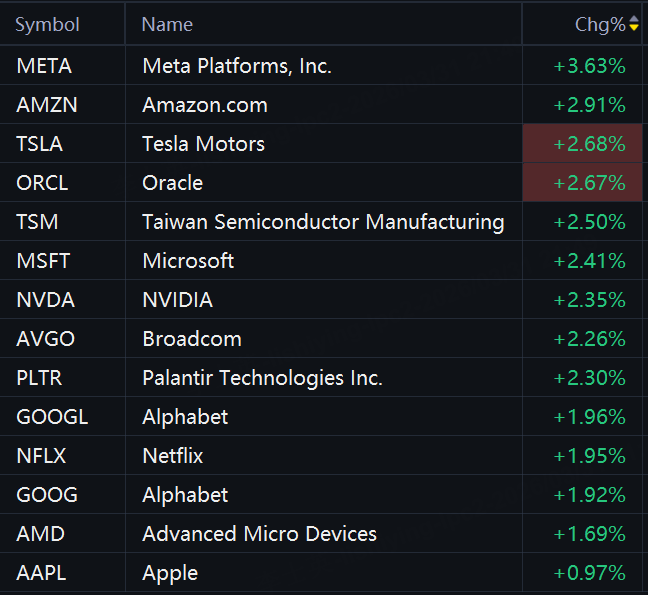Click Meta's +3.63% change value
This screenshot has height=595, width=648.
589,66
